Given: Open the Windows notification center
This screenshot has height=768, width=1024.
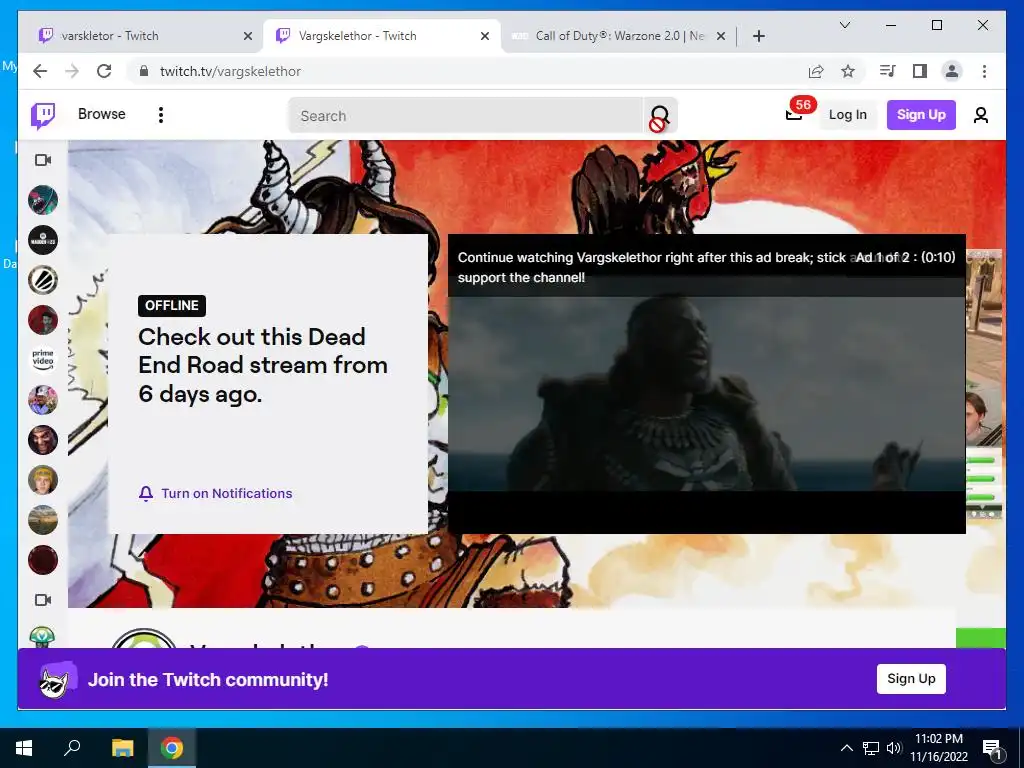Looking at the screenshot, I should pos(992,748).
